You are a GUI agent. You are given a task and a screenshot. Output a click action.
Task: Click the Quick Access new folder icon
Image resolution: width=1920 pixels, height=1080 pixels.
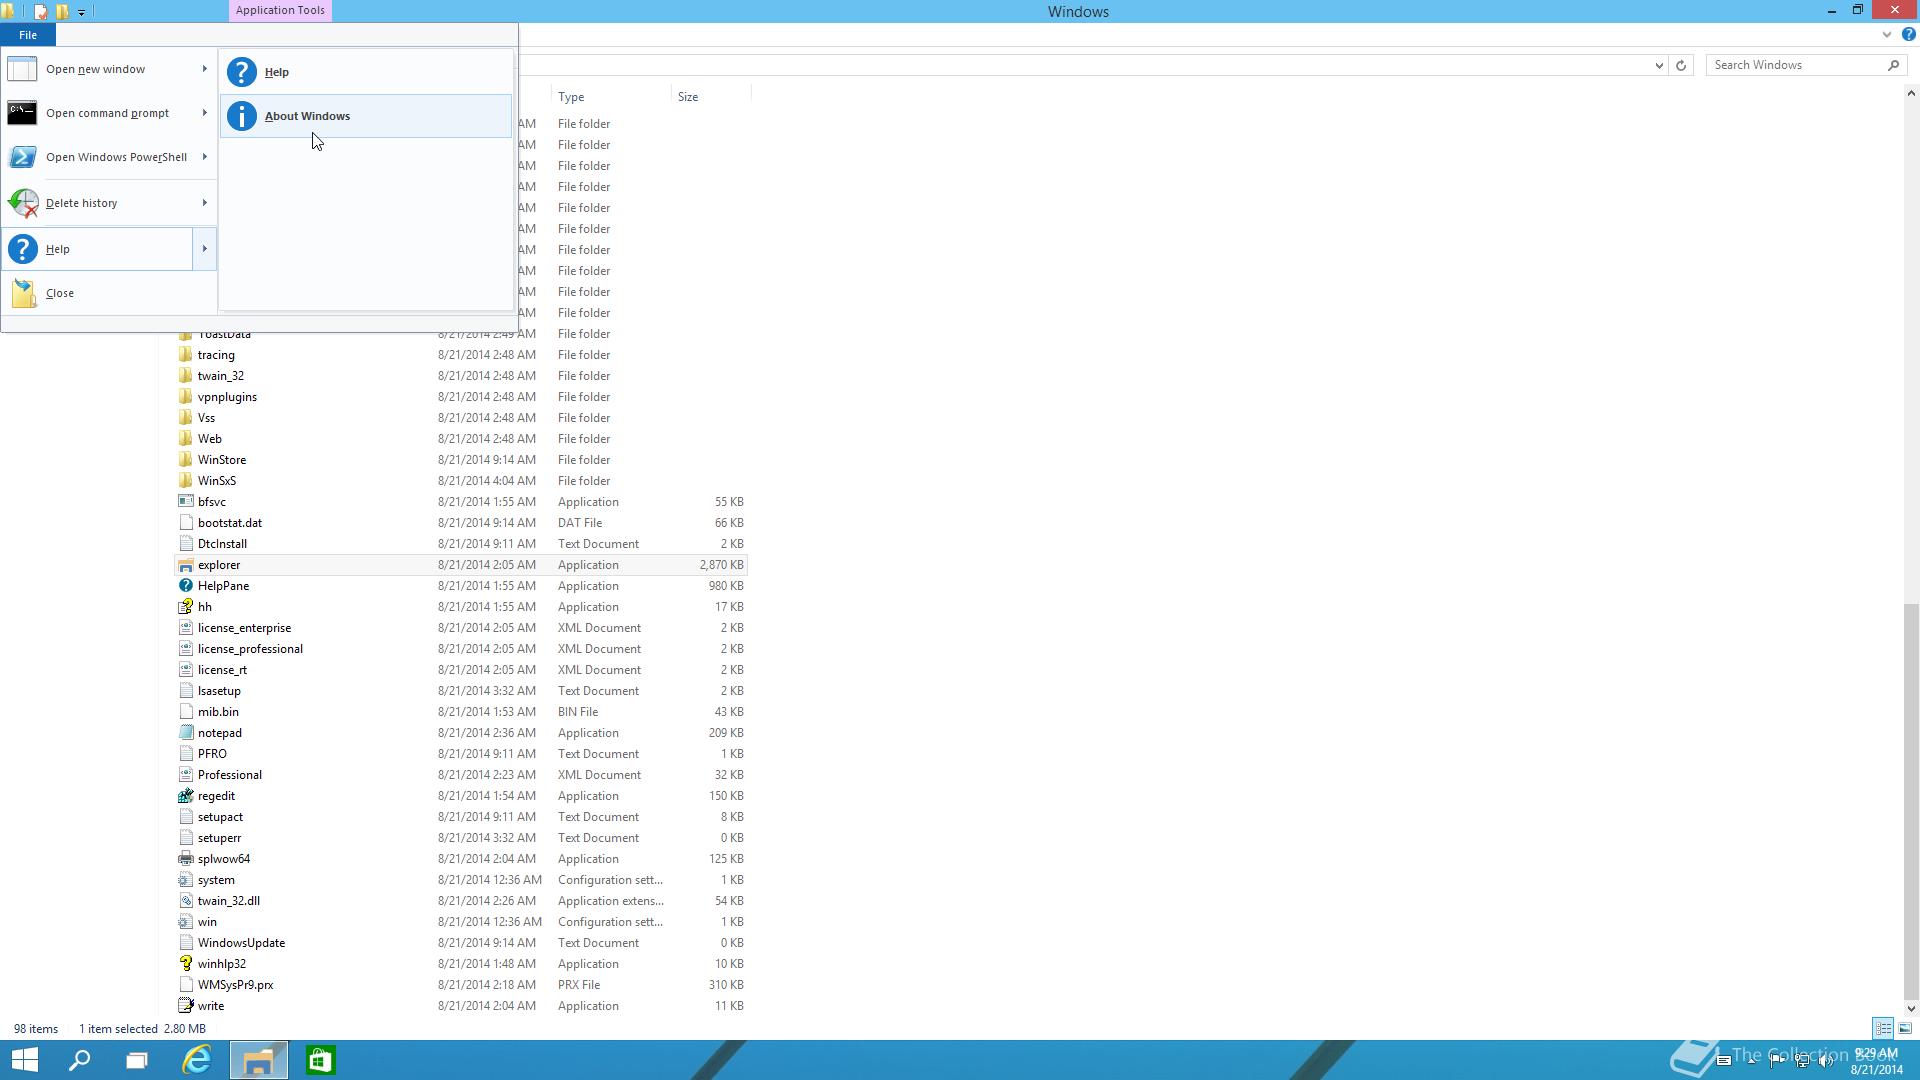pyautogui.click(x=62, y=12)
